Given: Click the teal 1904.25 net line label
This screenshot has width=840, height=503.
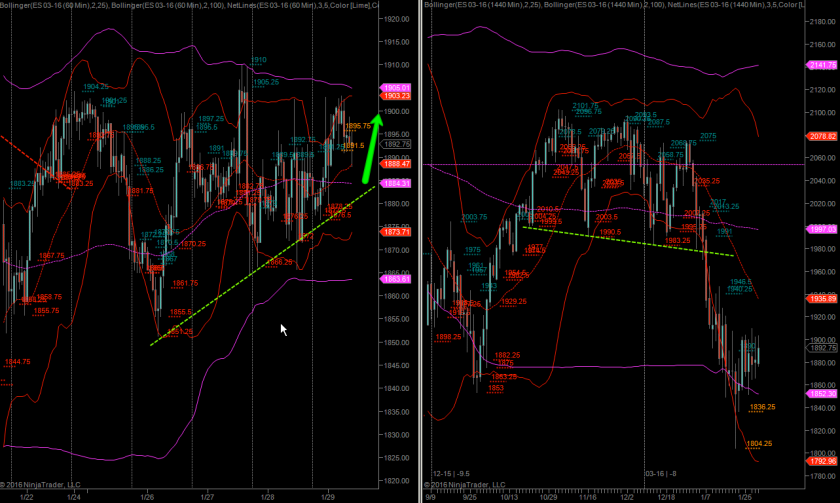Looking at the screenshot, I should [96, 86].
